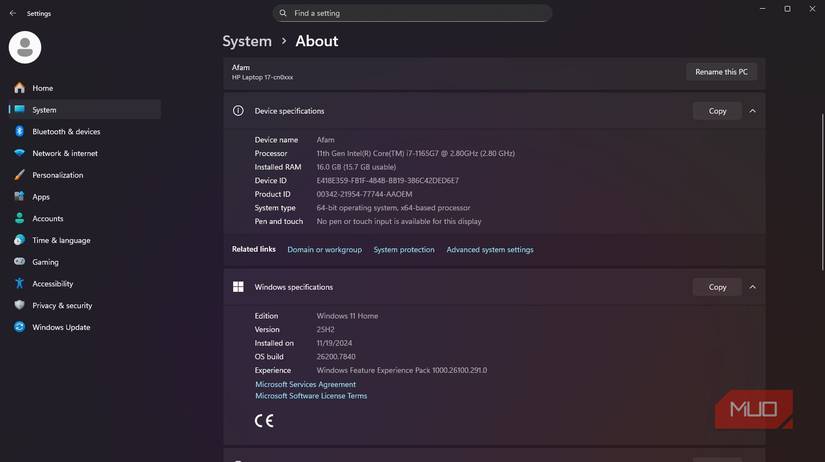Image resolution: width=825 pixels, height=462 pixels.
Task: Click System in the breadcrumb
Action: pyautogui.click(x=247, y=41)
